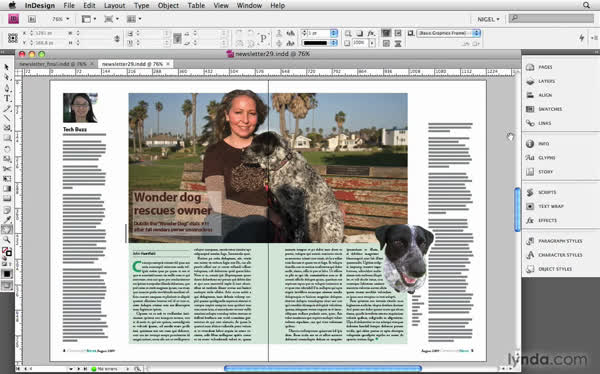Select the Scissors tool
The height and width of the screenshot is (374, 600).
(7, 169)
